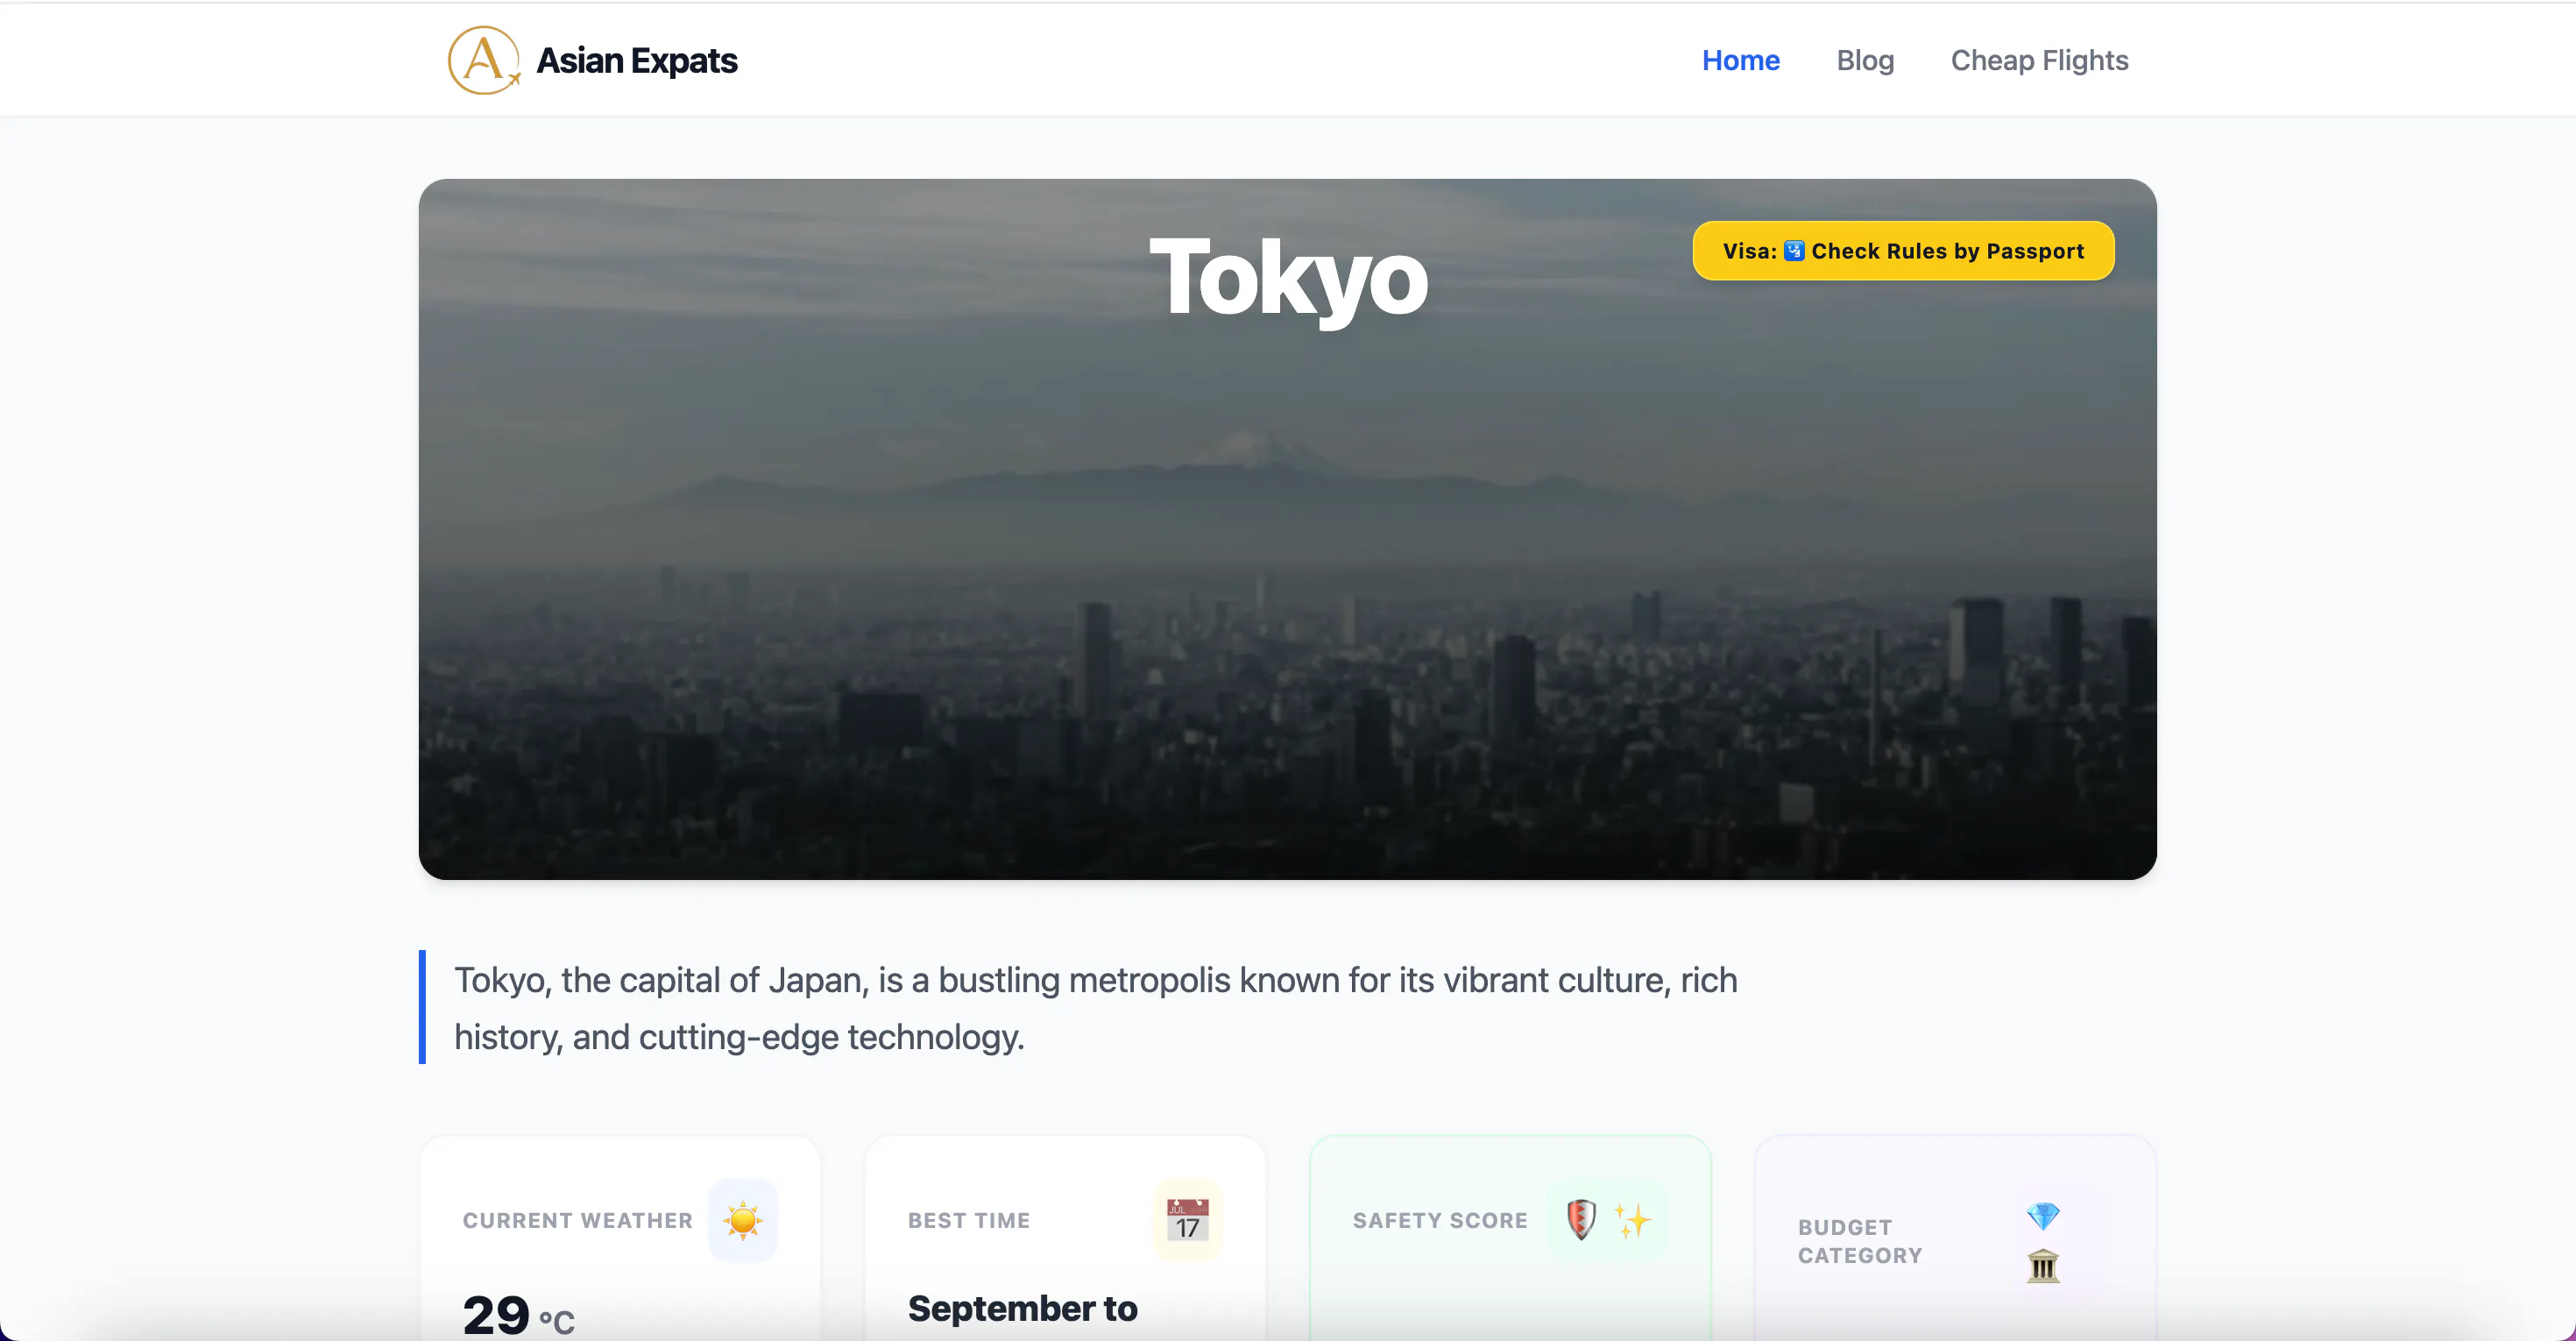2576x1341 pixels.
Task: Open the Cheap Flights nav item
Action: 2039,60
